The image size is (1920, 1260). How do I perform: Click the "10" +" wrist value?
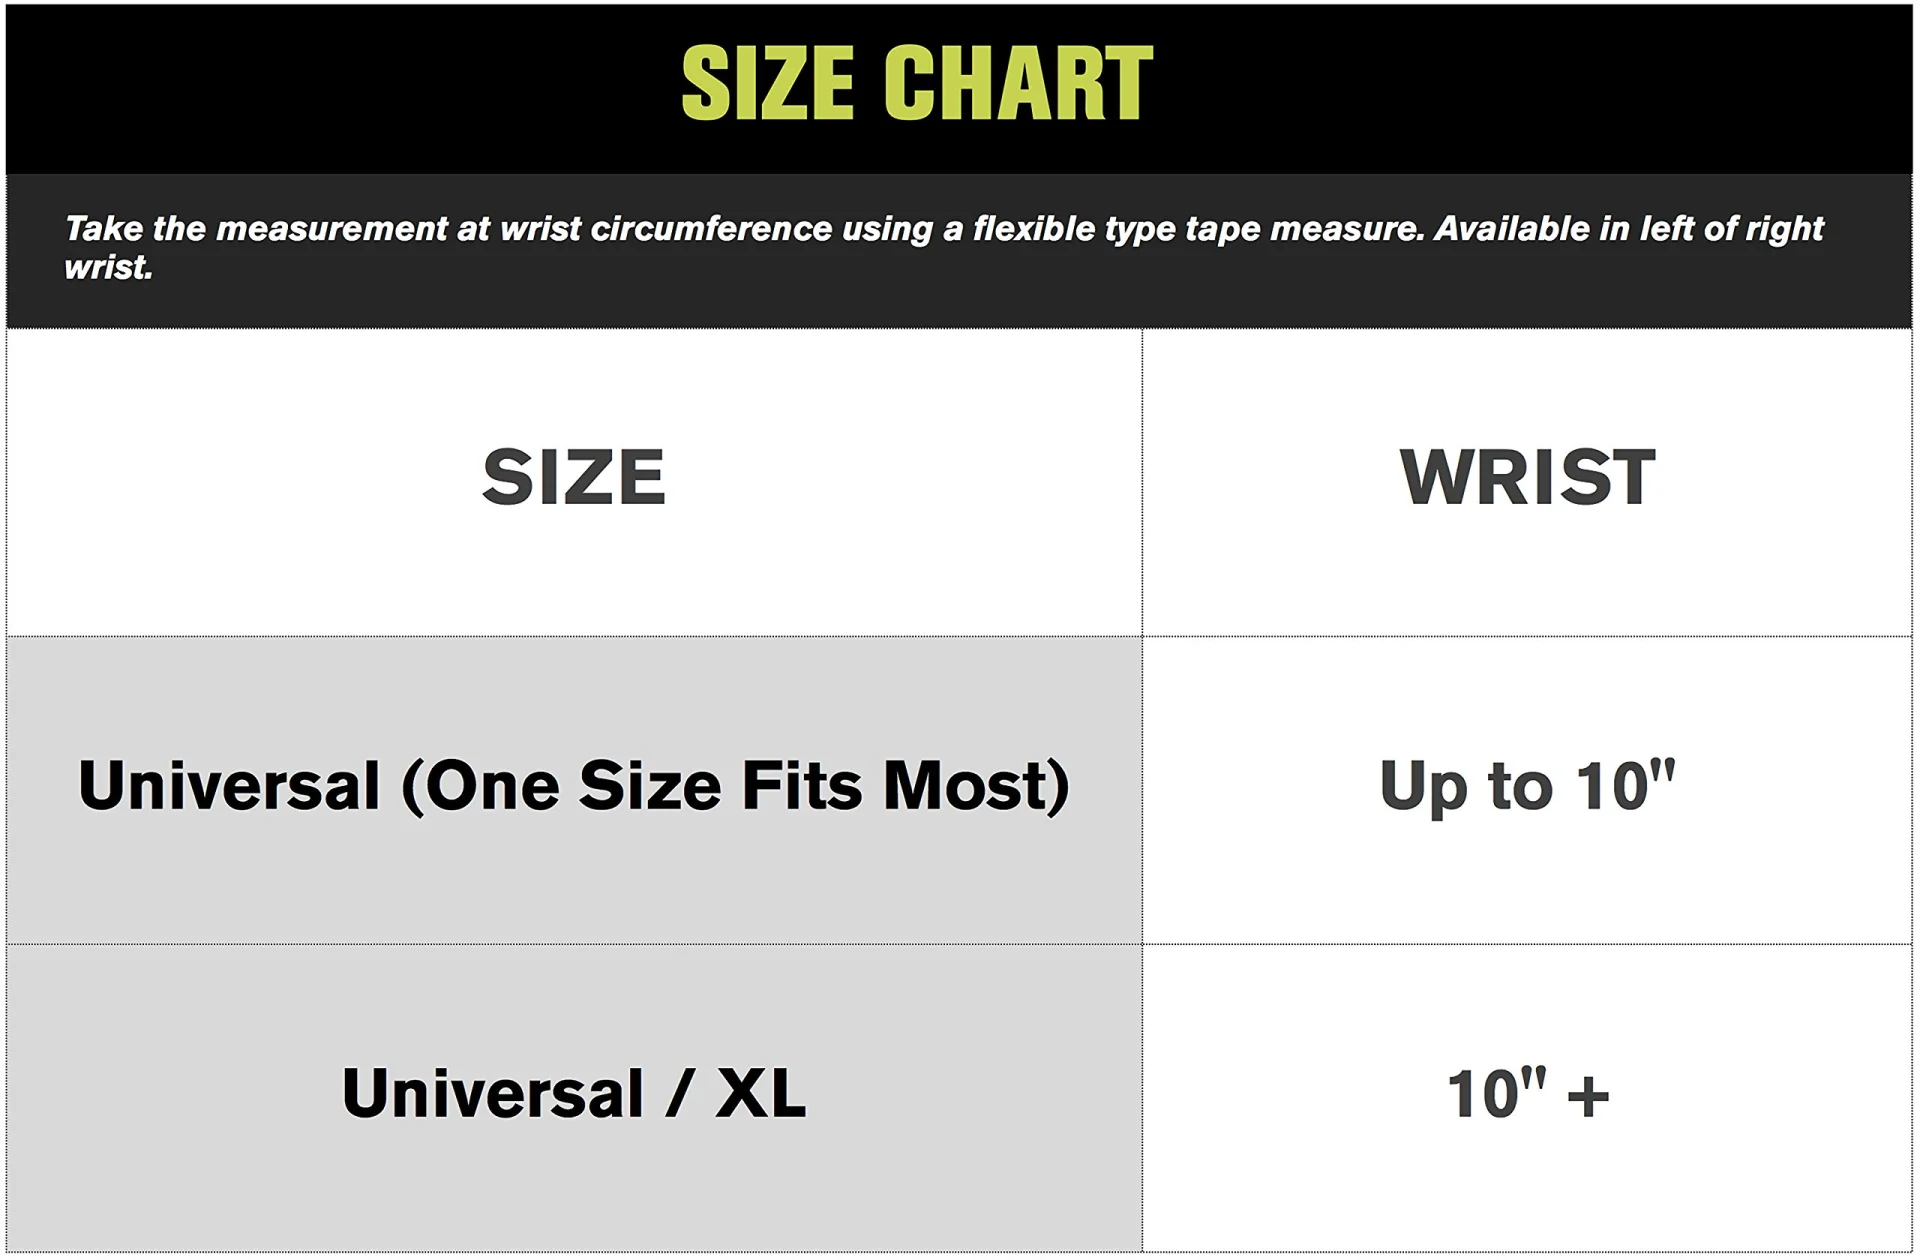[1527, 1094]
